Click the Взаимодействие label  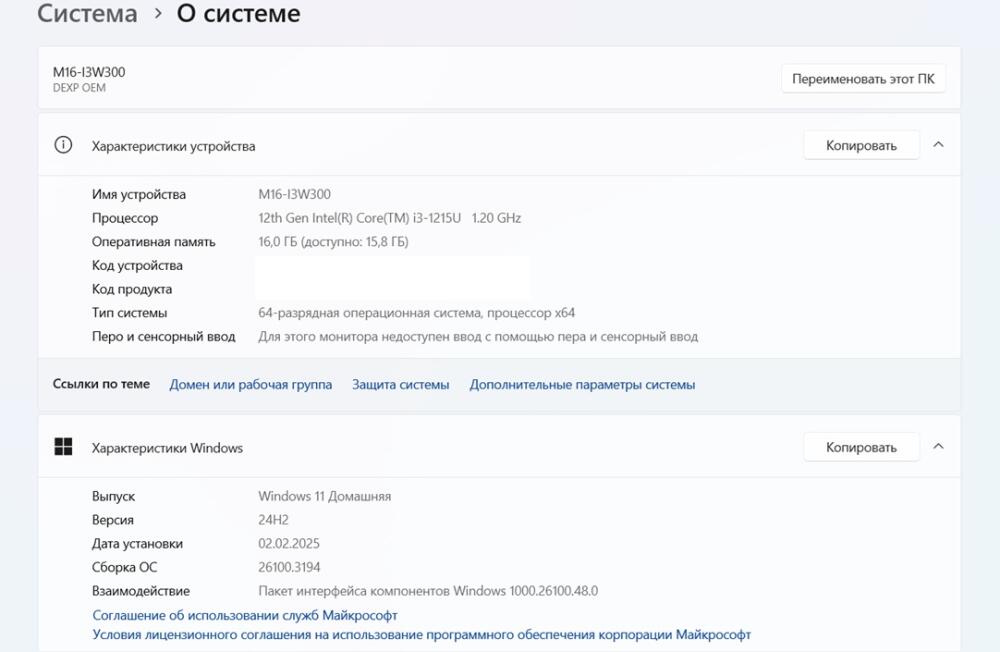click(x=141, y=591)
